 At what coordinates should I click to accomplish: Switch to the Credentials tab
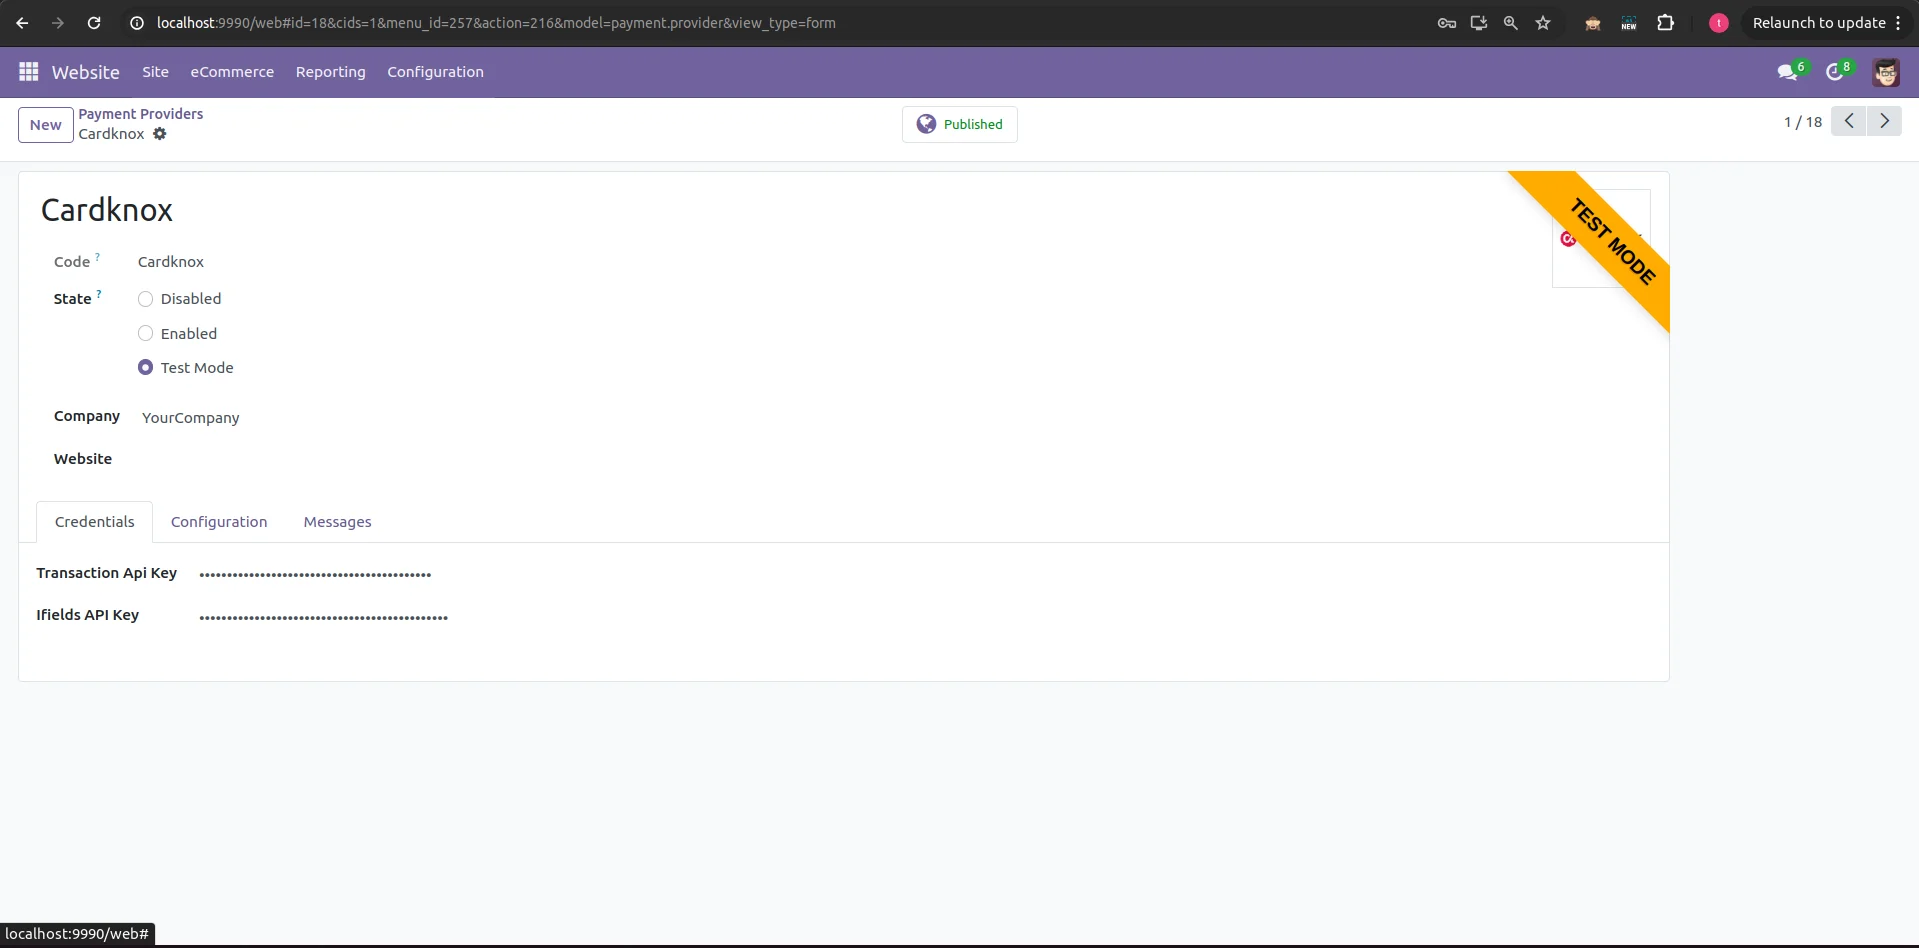pos(95,522)
